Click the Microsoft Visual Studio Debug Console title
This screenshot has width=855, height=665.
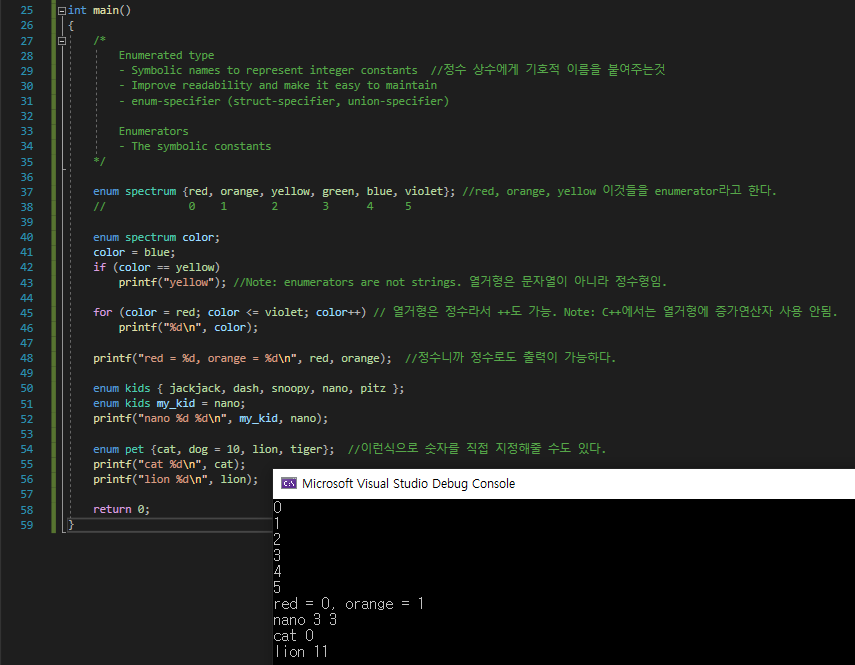(408, 483)
